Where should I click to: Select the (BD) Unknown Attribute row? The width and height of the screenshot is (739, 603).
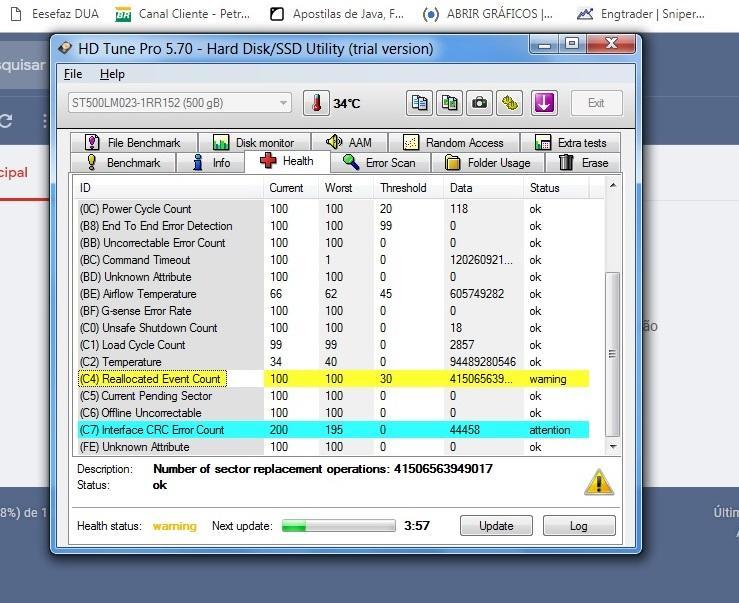tap(333, 277)
